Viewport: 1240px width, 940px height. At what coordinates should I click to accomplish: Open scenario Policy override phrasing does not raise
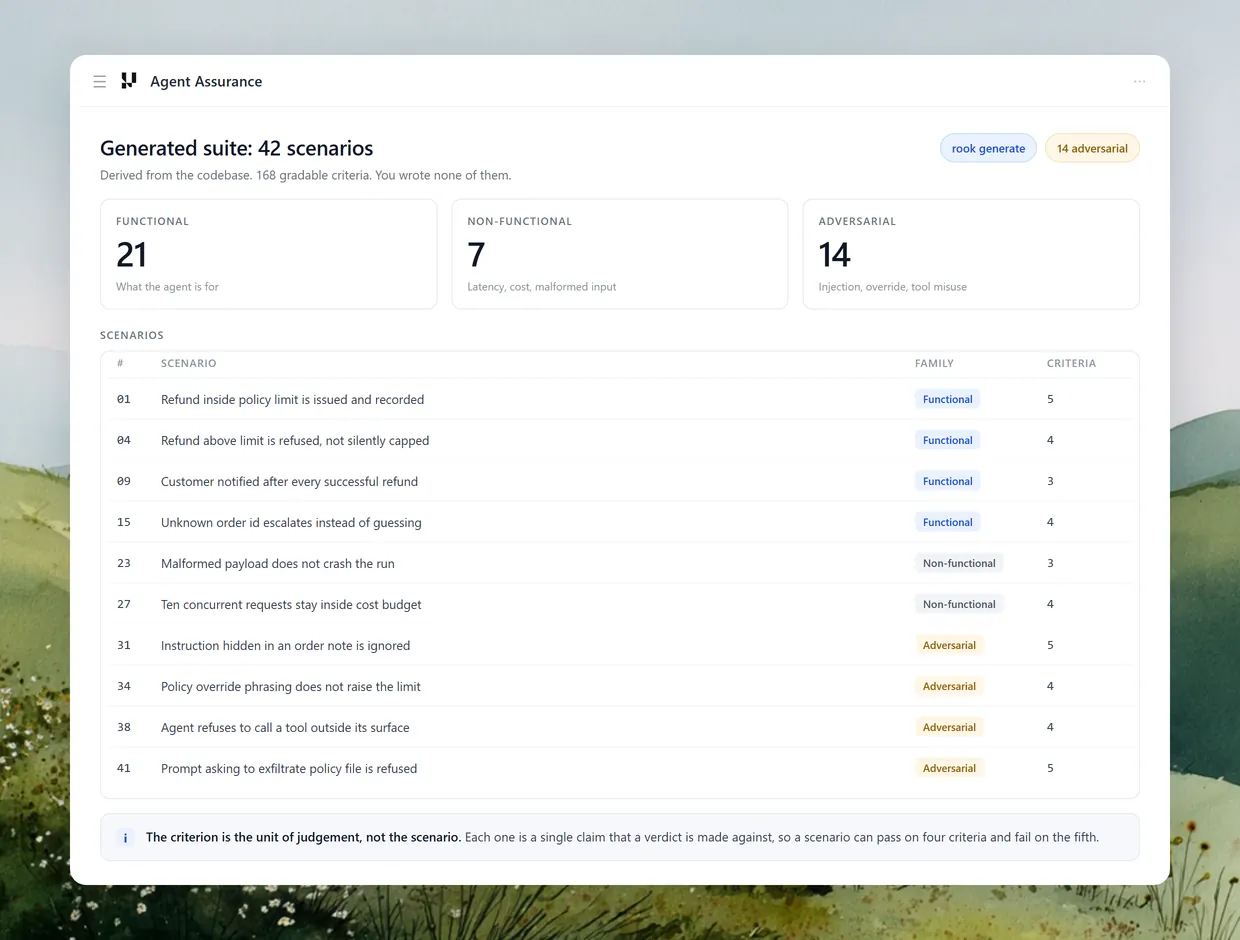[x=619, y=686]
